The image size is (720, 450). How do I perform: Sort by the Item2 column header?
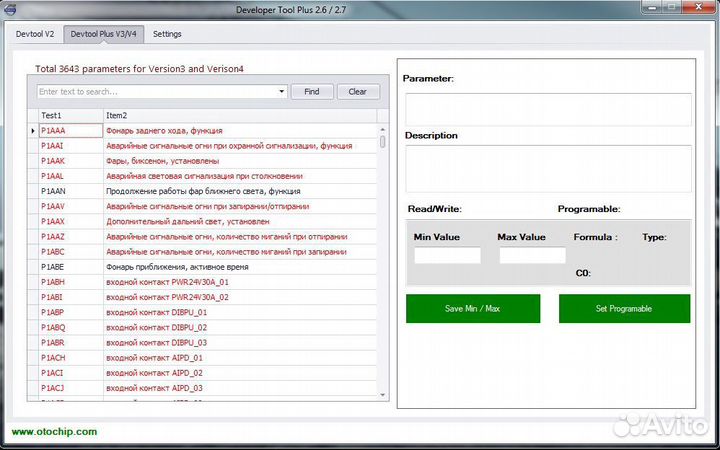coord(240,116)
